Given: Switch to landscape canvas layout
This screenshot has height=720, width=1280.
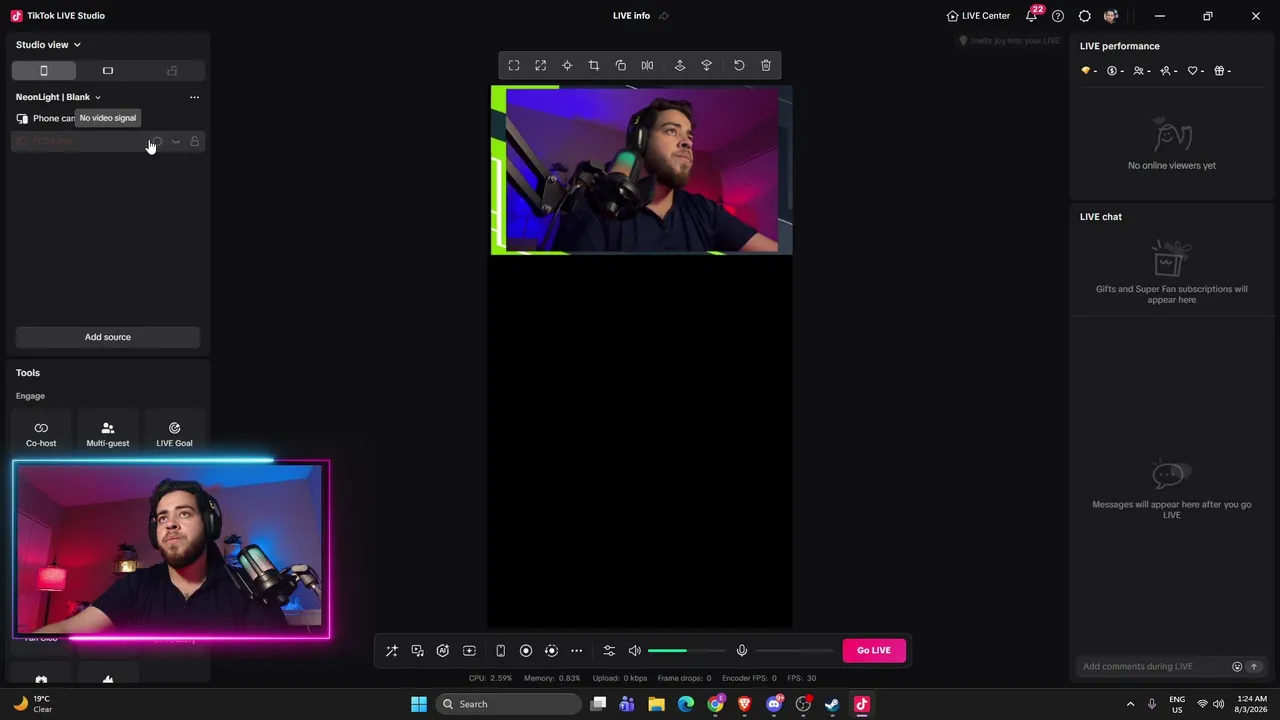Looking at the screenshot, I should click(x=108, y=71).
